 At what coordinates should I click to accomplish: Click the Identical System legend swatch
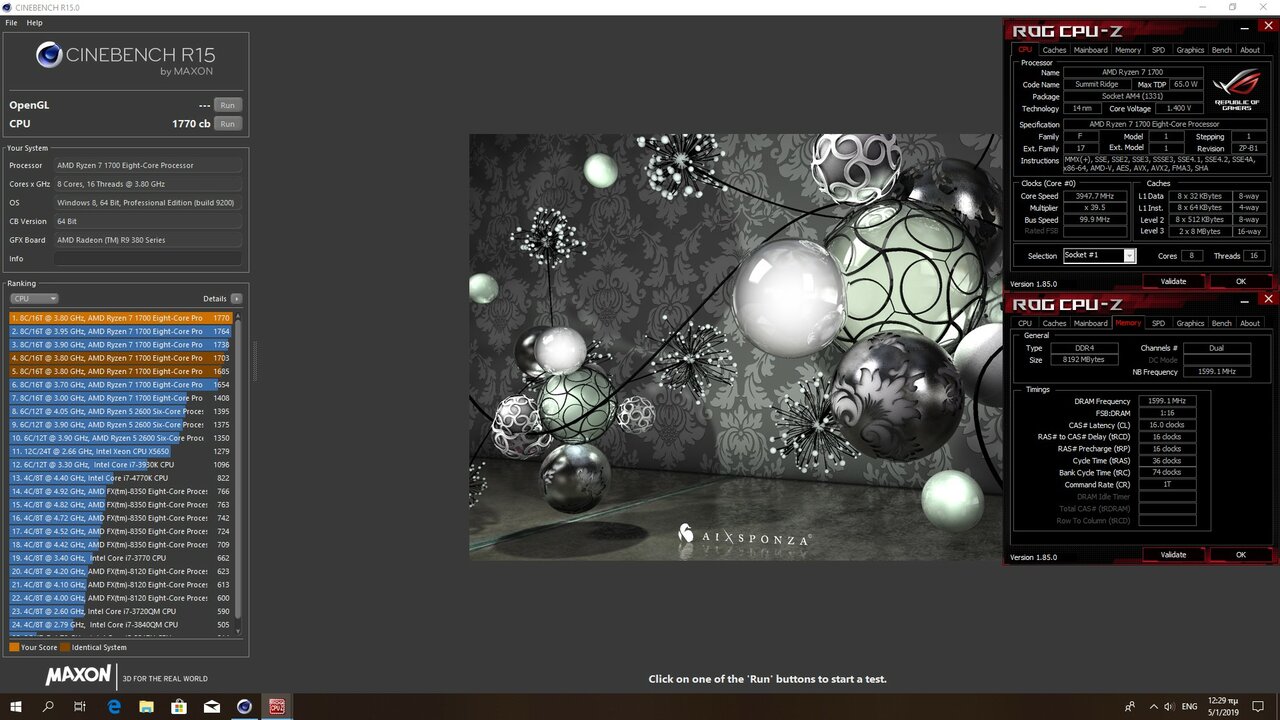65,647
